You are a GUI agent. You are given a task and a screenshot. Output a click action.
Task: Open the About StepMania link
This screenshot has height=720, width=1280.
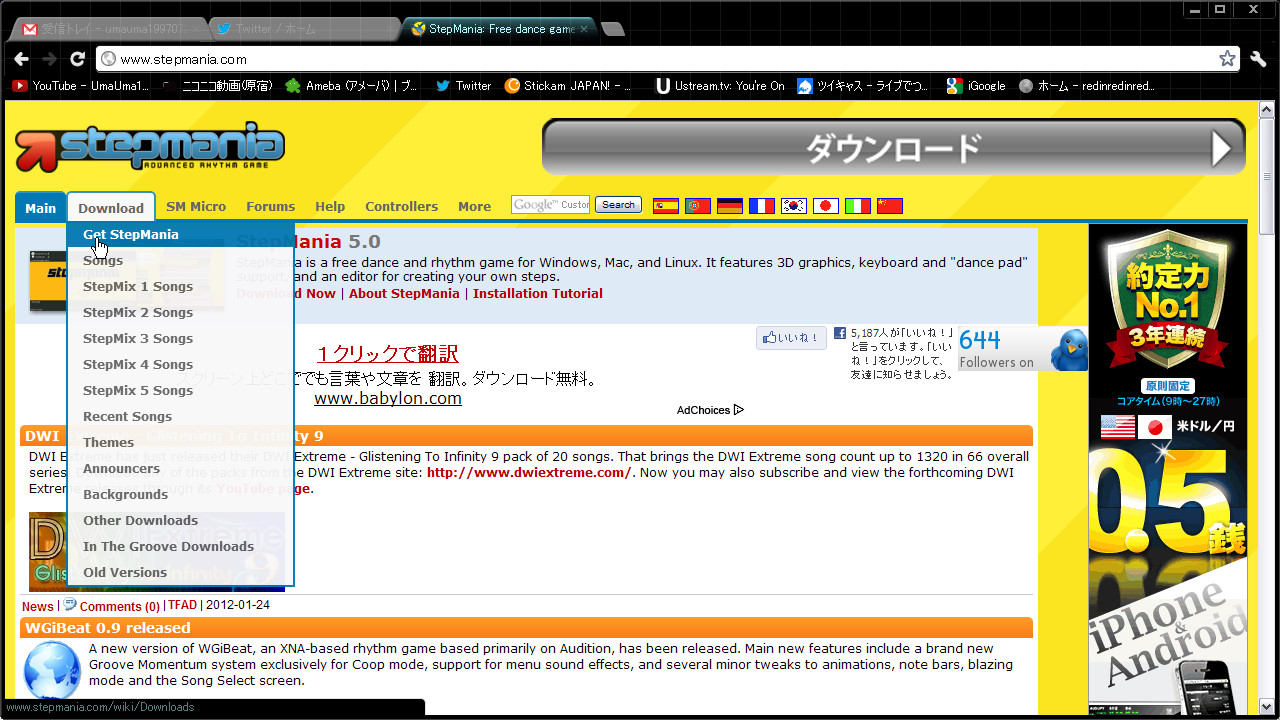404,294
